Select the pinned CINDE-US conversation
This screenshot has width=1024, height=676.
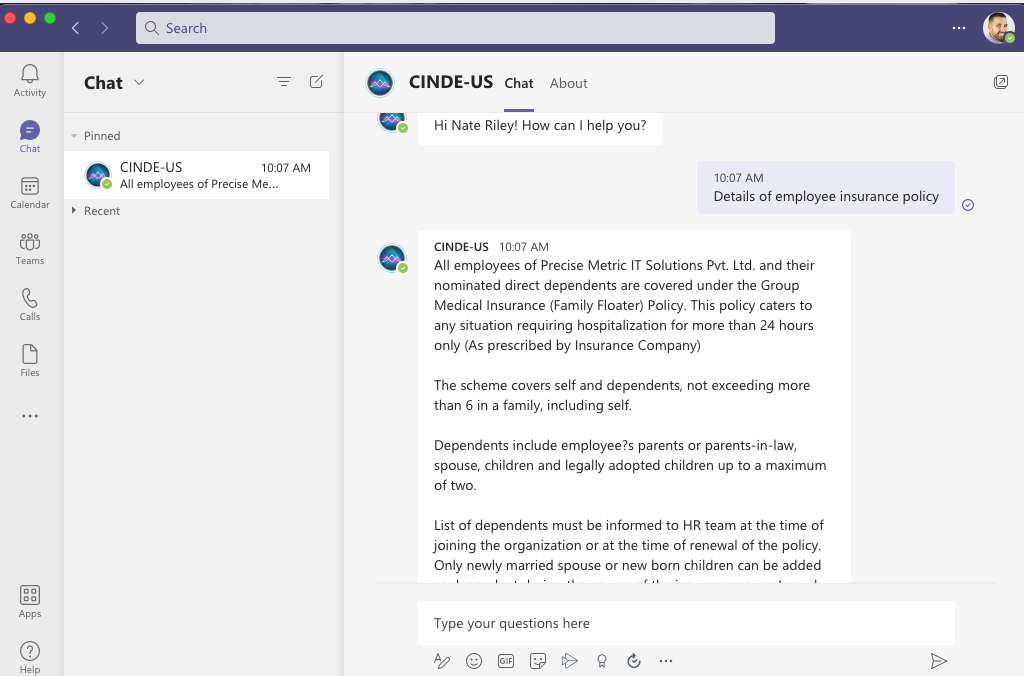click(197, 175)
